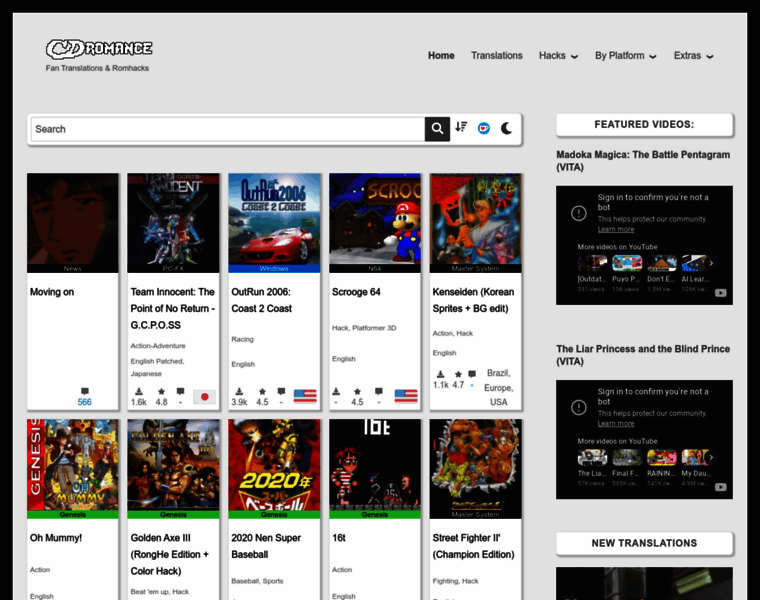760x600 pixels.
Task: Click the Golden Axe III cover art
Action: point(173,465)
